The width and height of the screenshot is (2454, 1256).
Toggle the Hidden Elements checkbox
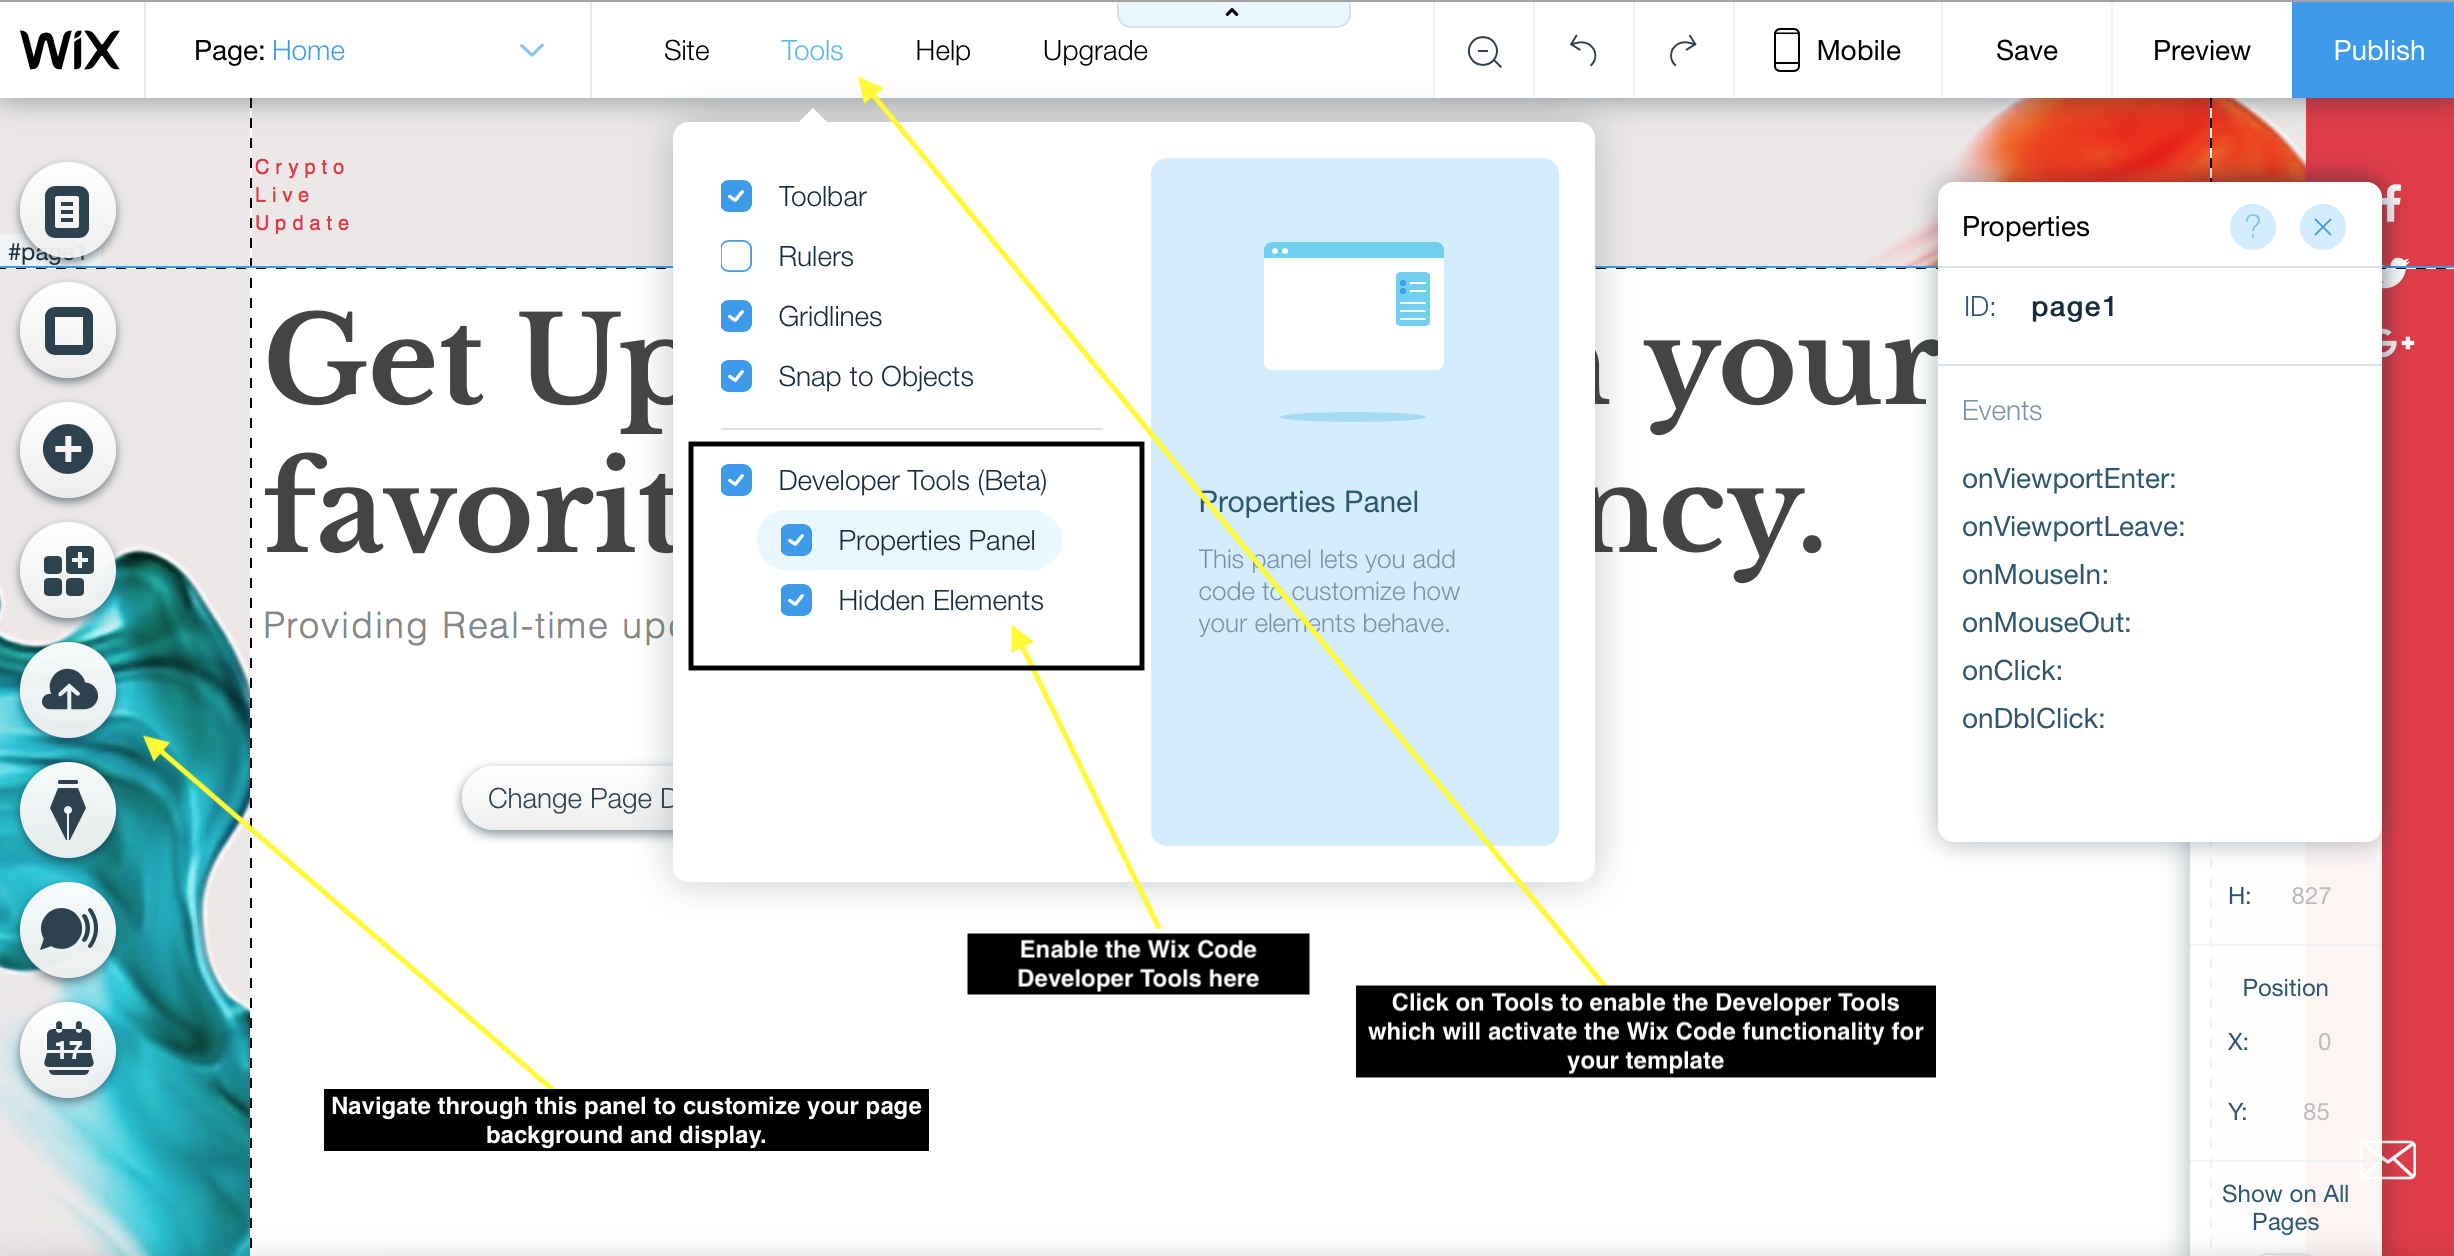[x=797, y=600]
